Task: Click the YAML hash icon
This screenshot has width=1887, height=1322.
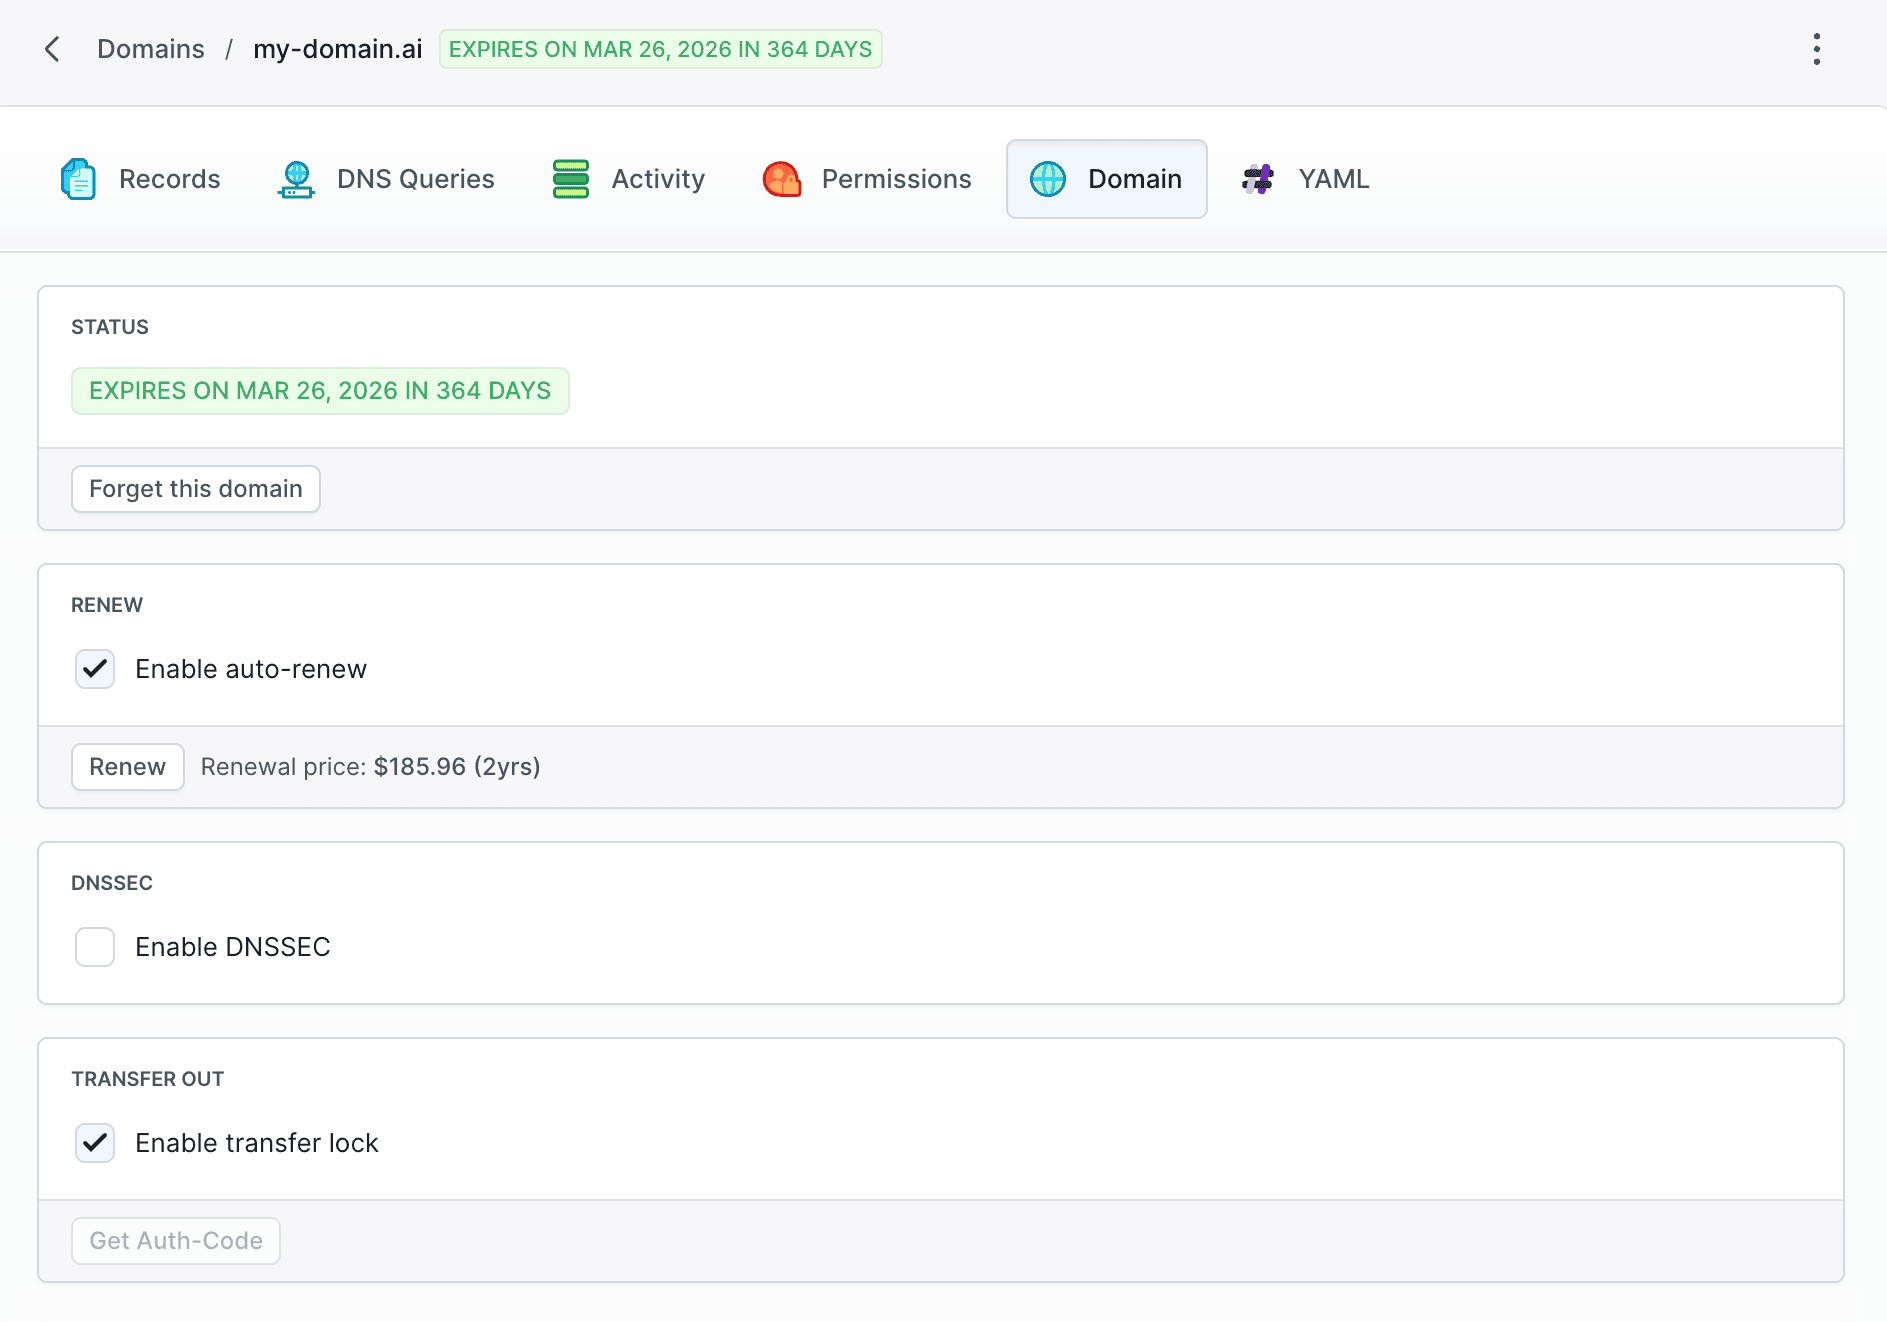Action: pyautogui.click(x=1258, y=179)
